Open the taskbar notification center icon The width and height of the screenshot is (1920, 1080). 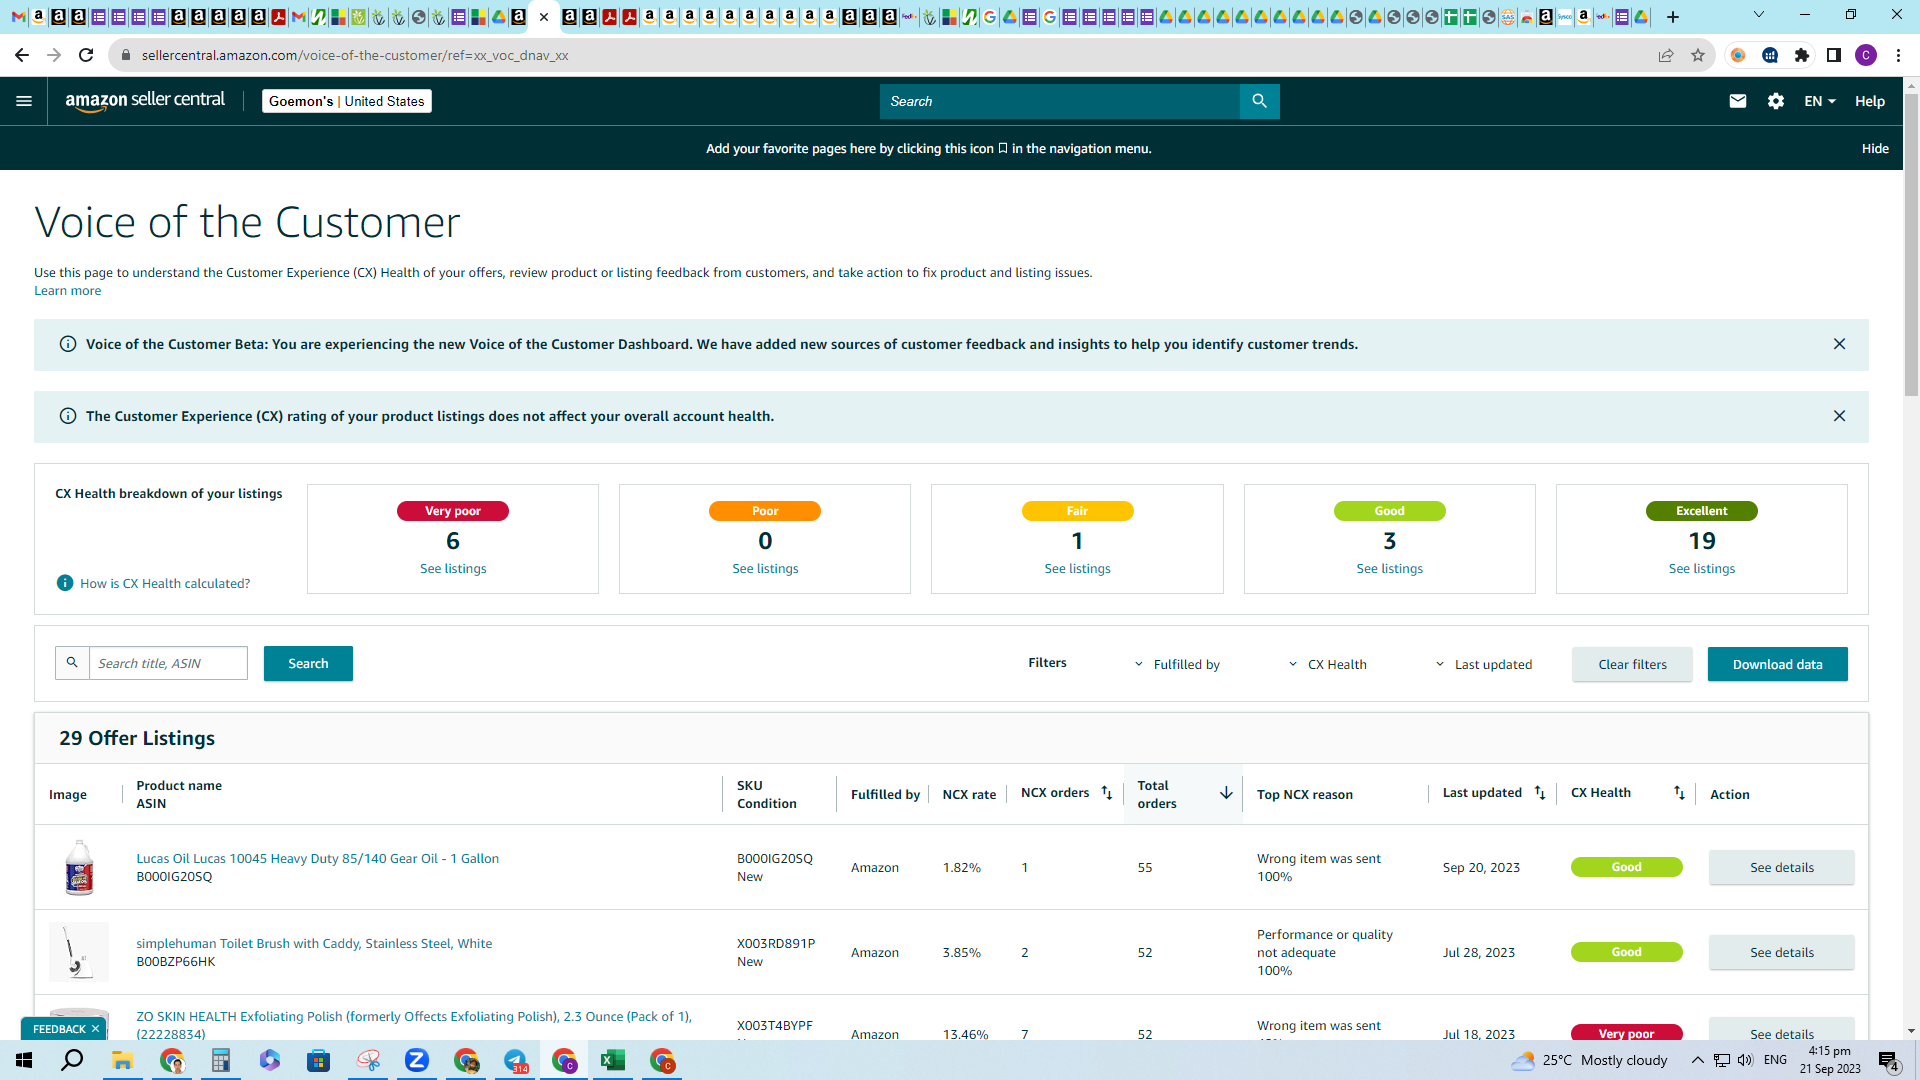point(1889,1060)
